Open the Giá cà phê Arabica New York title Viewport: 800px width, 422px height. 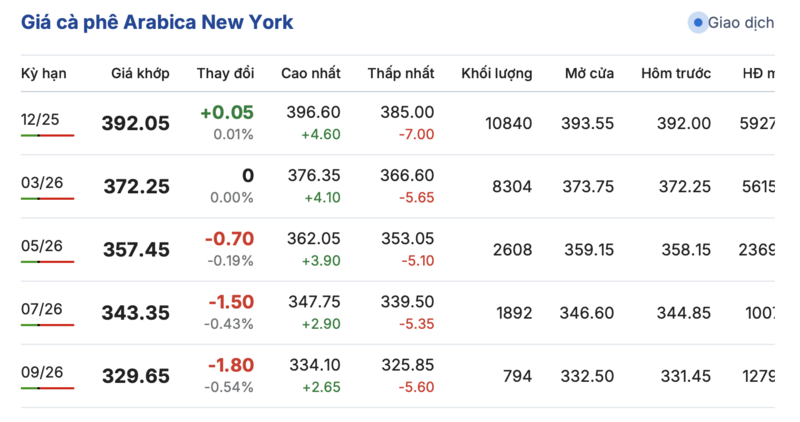click(157, 22)
